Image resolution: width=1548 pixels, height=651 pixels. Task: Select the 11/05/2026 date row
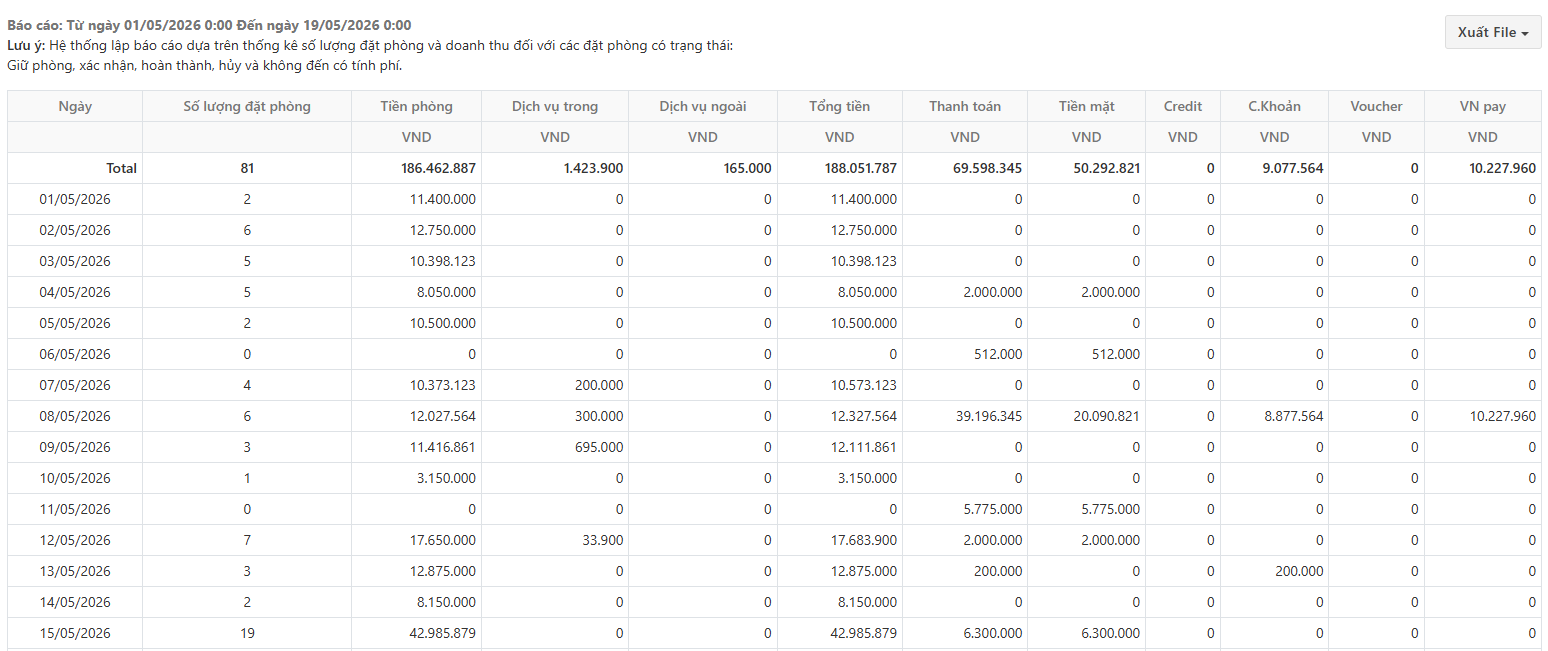coord(774,509)
